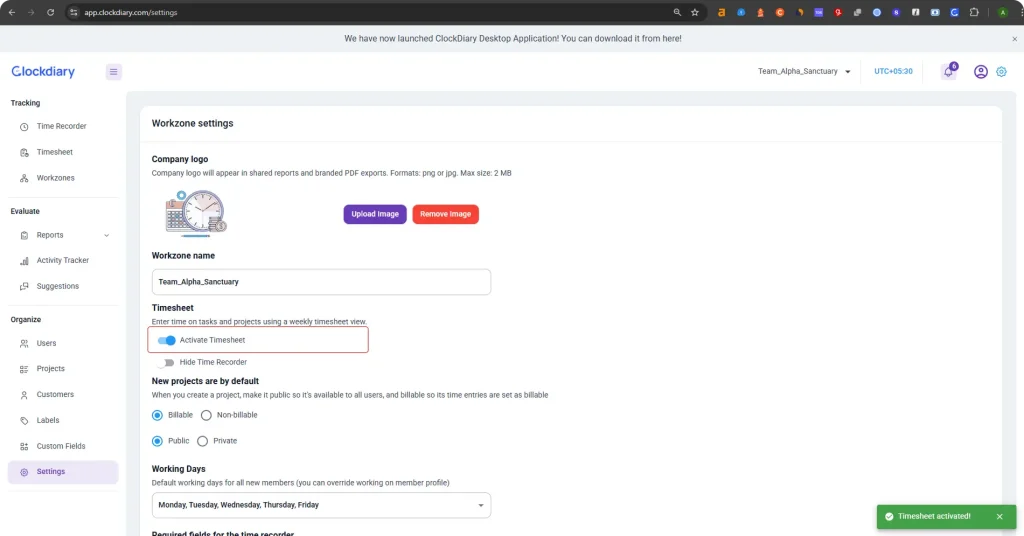
Task: Click browser reload icon
Action: coord(50,12)
